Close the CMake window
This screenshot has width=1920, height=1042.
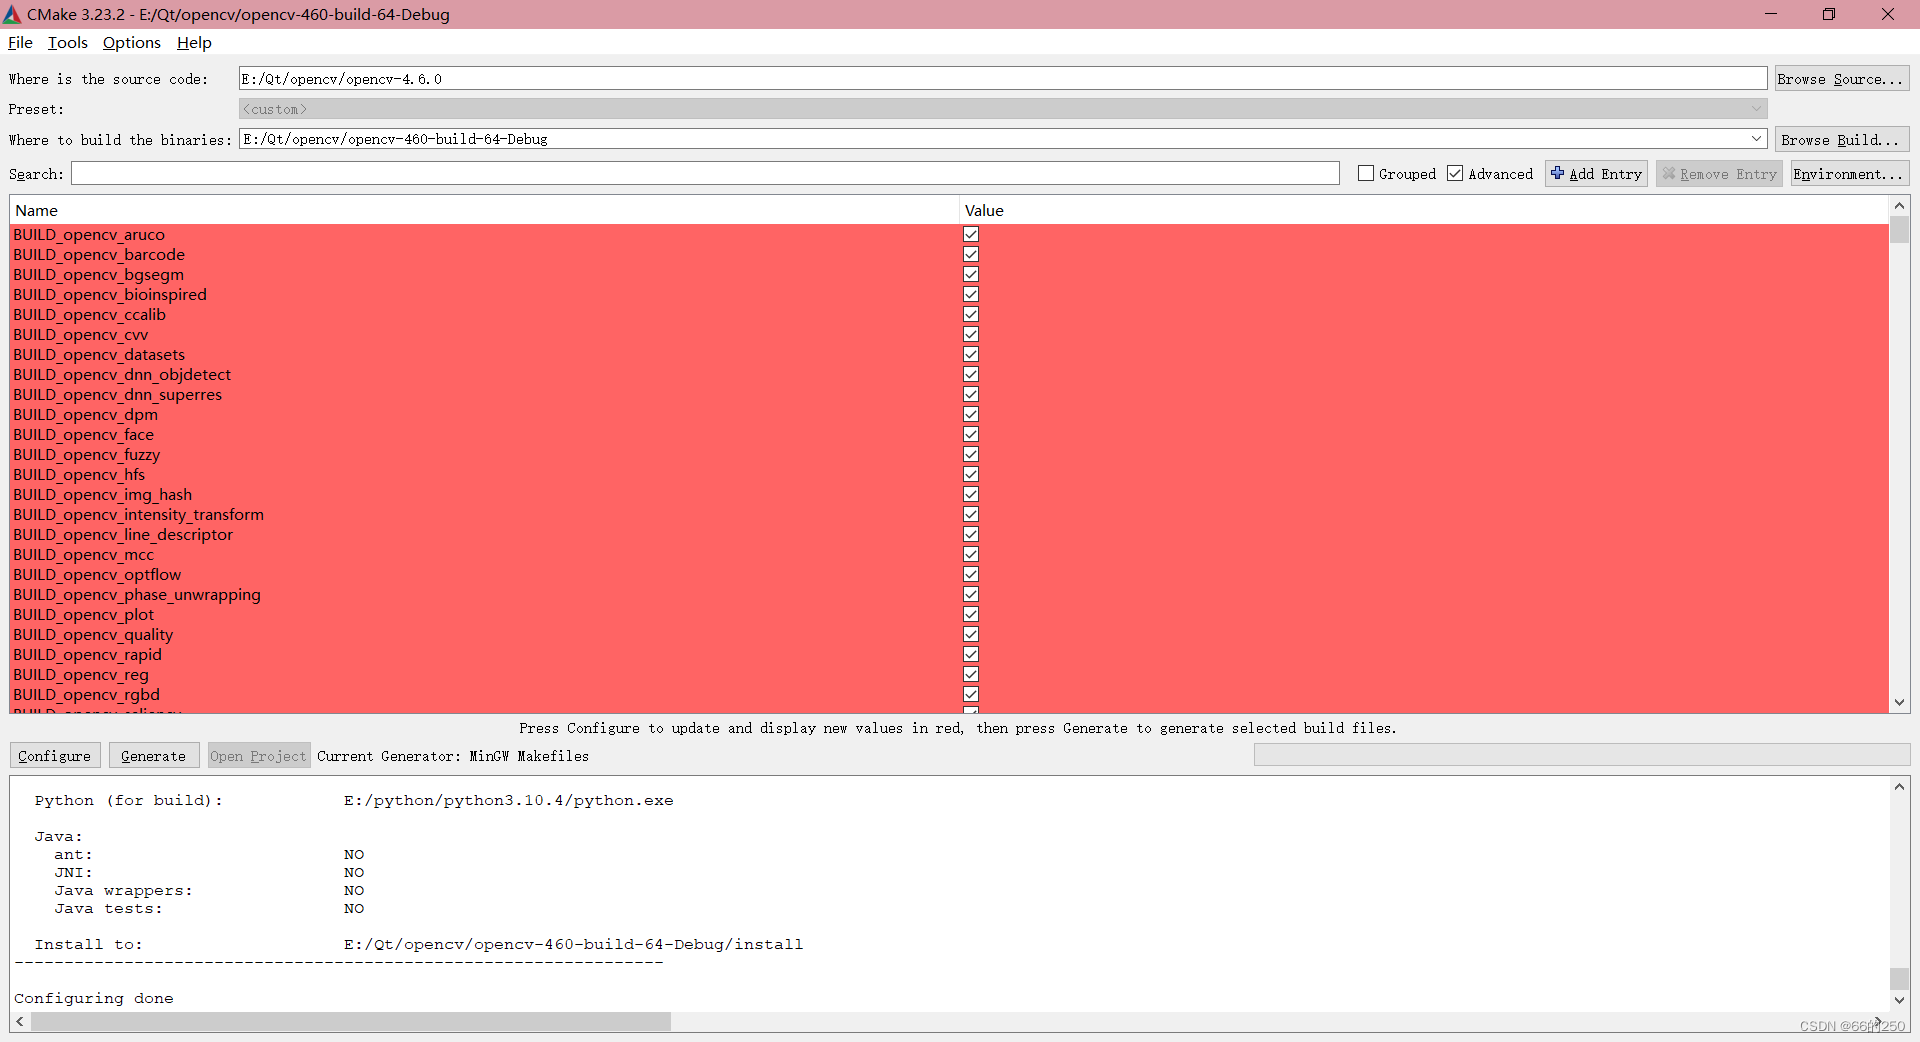1888,14
